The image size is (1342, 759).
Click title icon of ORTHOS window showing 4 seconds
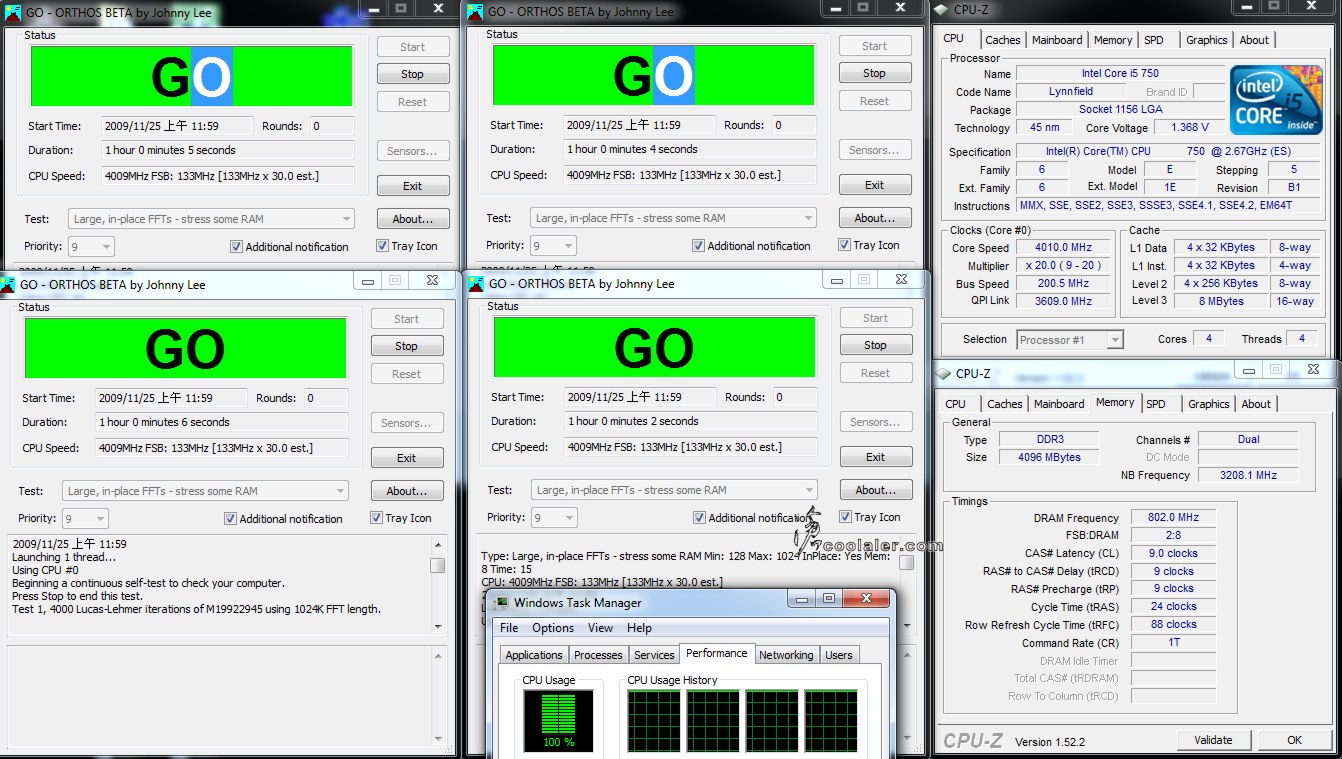coord(475,12)
